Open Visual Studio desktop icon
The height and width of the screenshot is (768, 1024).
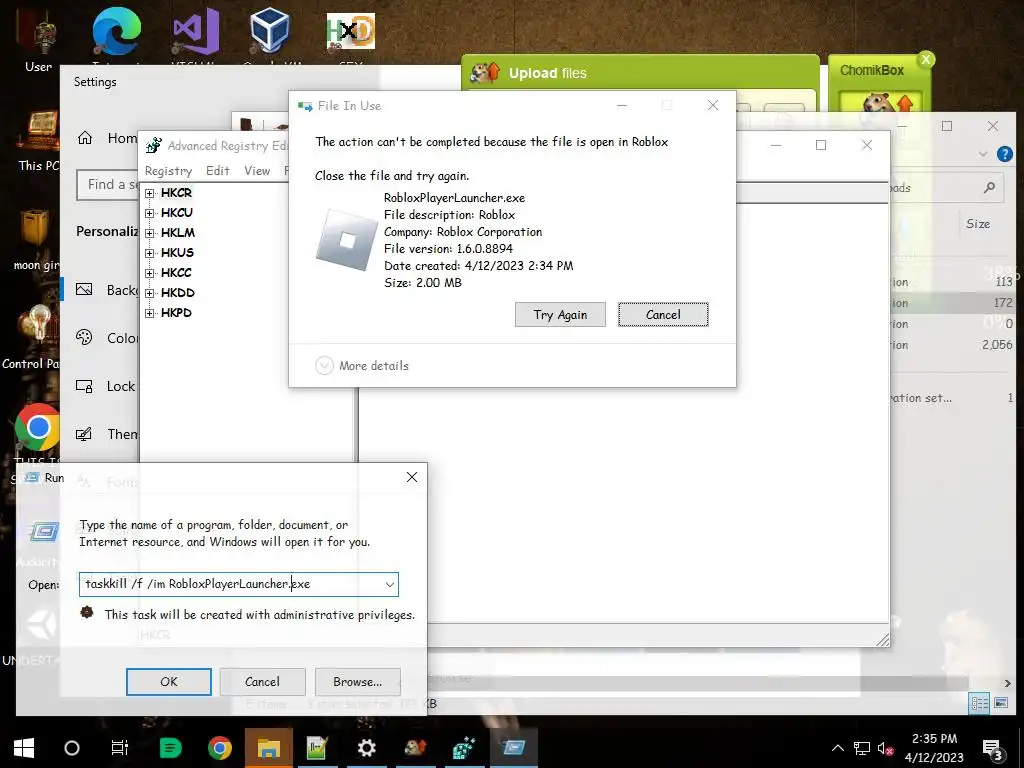tap(195, 31)
